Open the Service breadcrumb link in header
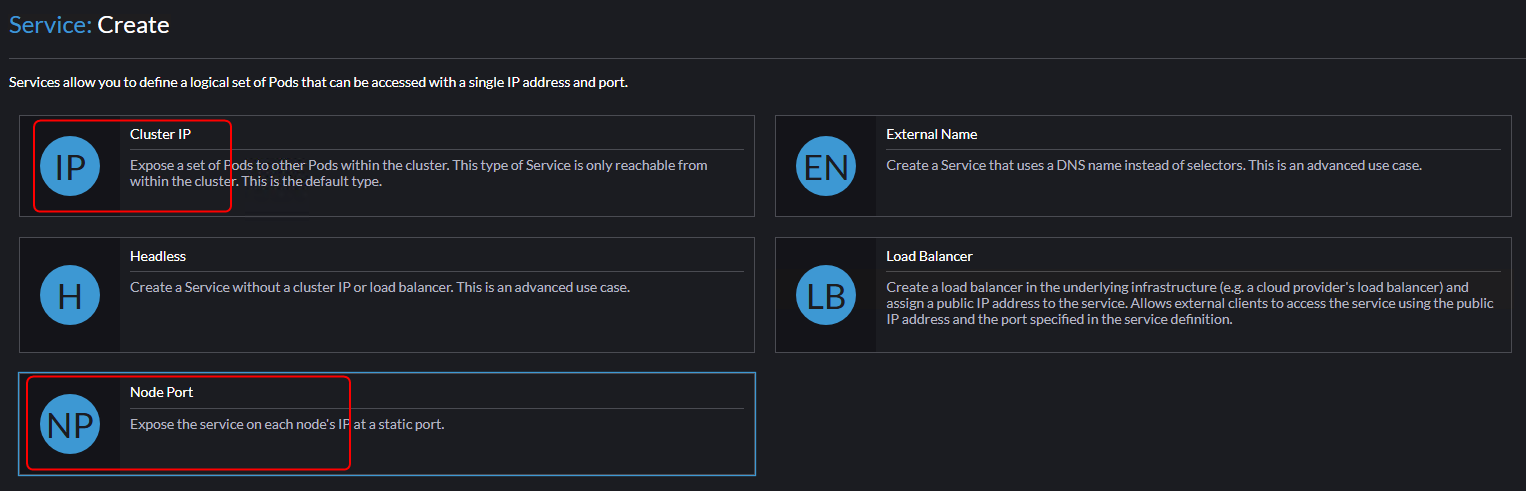 click(50, 25)
